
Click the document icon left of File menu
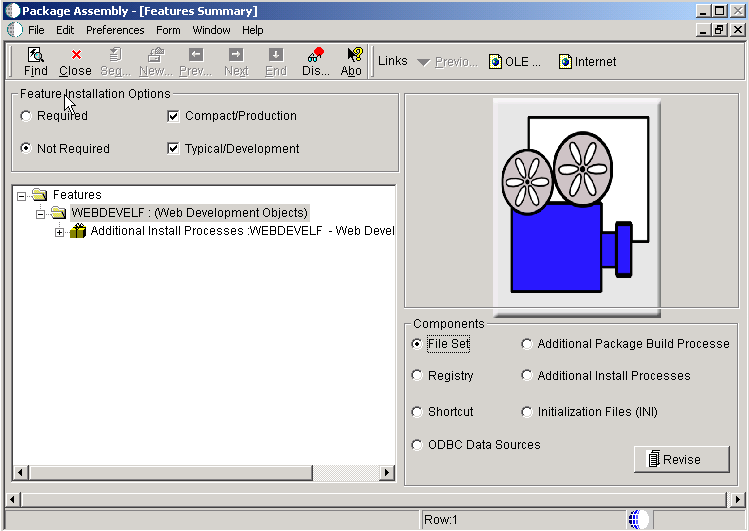coord(14,30)
